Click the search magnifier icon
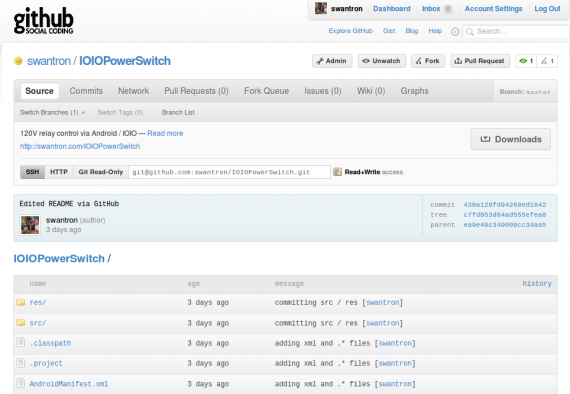Screen dimensions: 570x394 click(470, 32)
